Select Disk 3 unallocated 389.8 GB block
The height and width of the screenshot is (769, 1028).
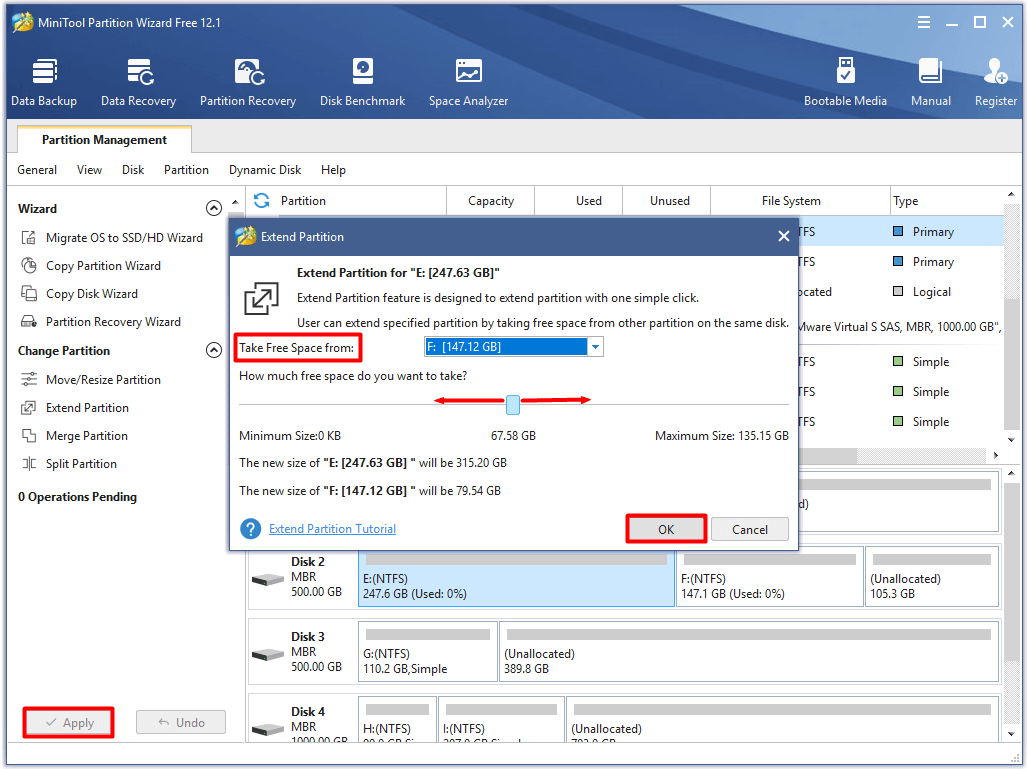tap(749, 652)
